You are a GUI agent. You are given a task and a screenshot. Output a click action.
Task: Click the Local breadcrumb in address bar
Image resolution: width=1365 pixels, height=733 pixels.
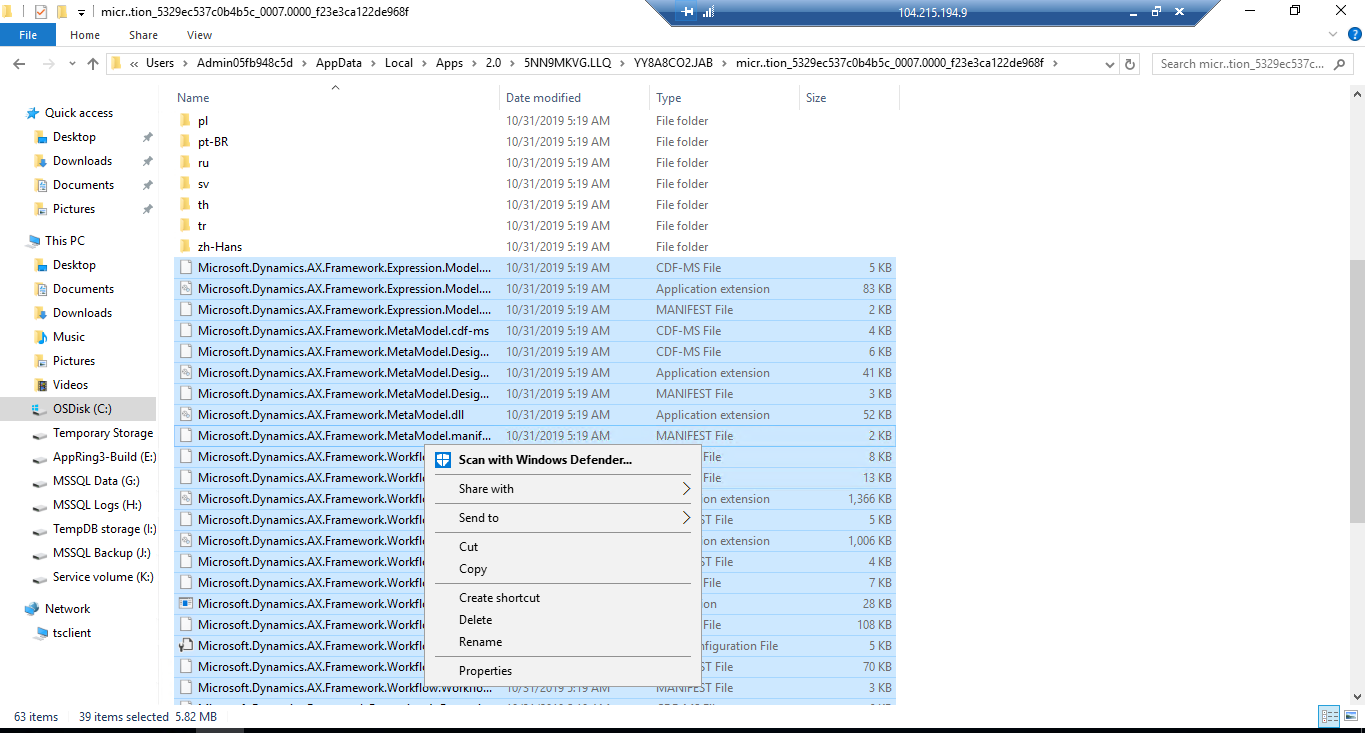coord(399,63)
